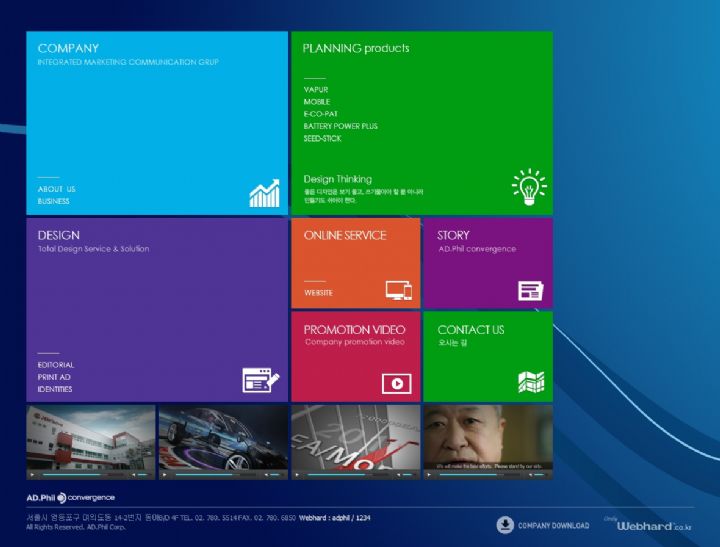This screenshot has height=547, width=720.
Task: Click 'Webhard : adphil / 1234' footer text
Action: 334,518
